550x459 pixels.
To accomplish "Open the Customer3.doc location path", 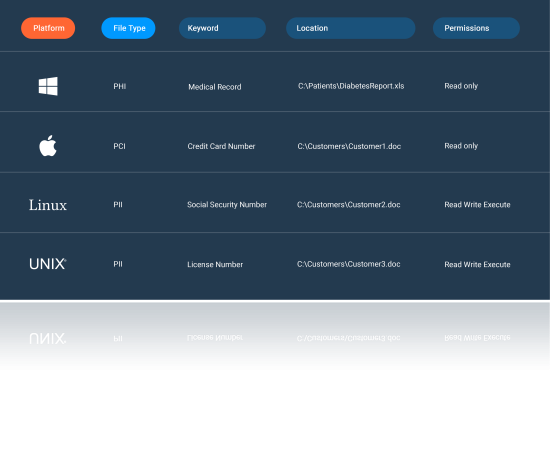I will click(349, 264).
